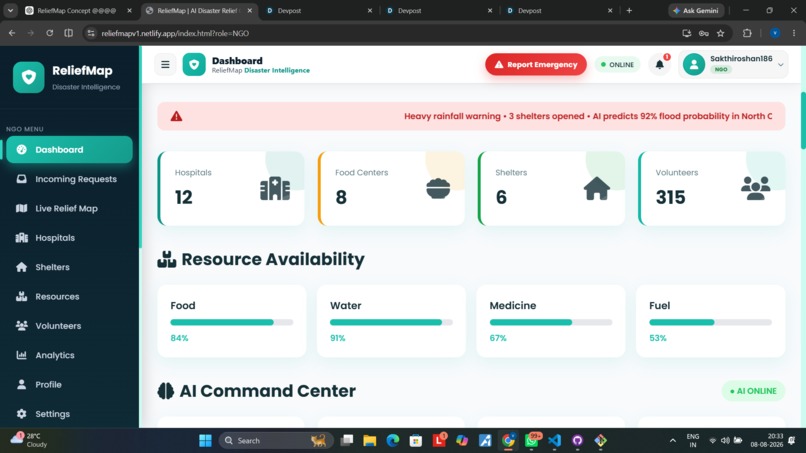Screen dimensions: 806x453
Task: Go back with the browser back arrow
Action: point(12,33)
